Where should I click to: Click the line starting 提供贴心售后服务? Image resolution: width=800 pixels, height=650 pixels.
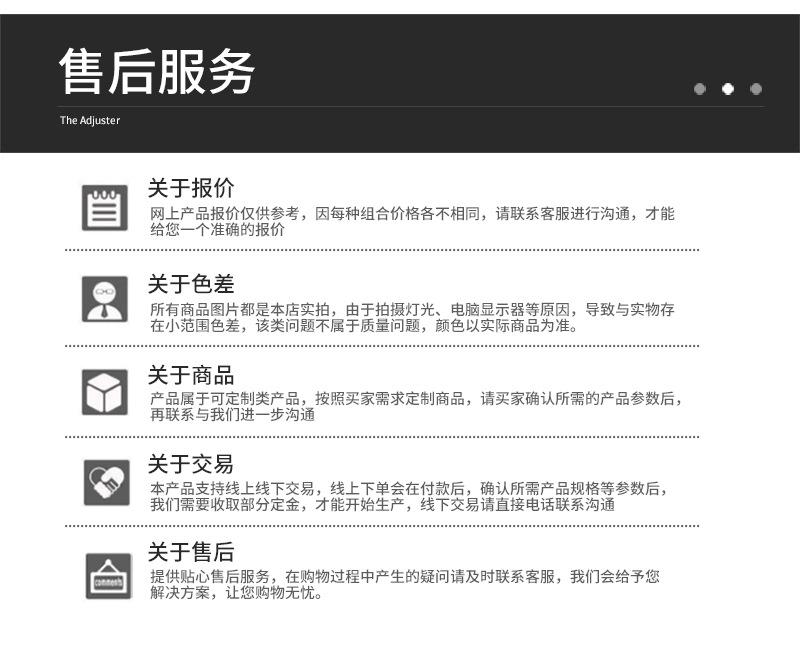click(405, 577)
